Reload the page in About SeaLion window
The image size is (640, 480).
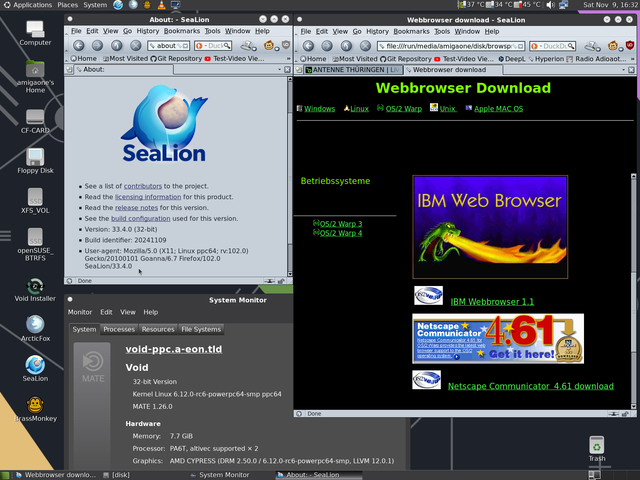point(116,46)
